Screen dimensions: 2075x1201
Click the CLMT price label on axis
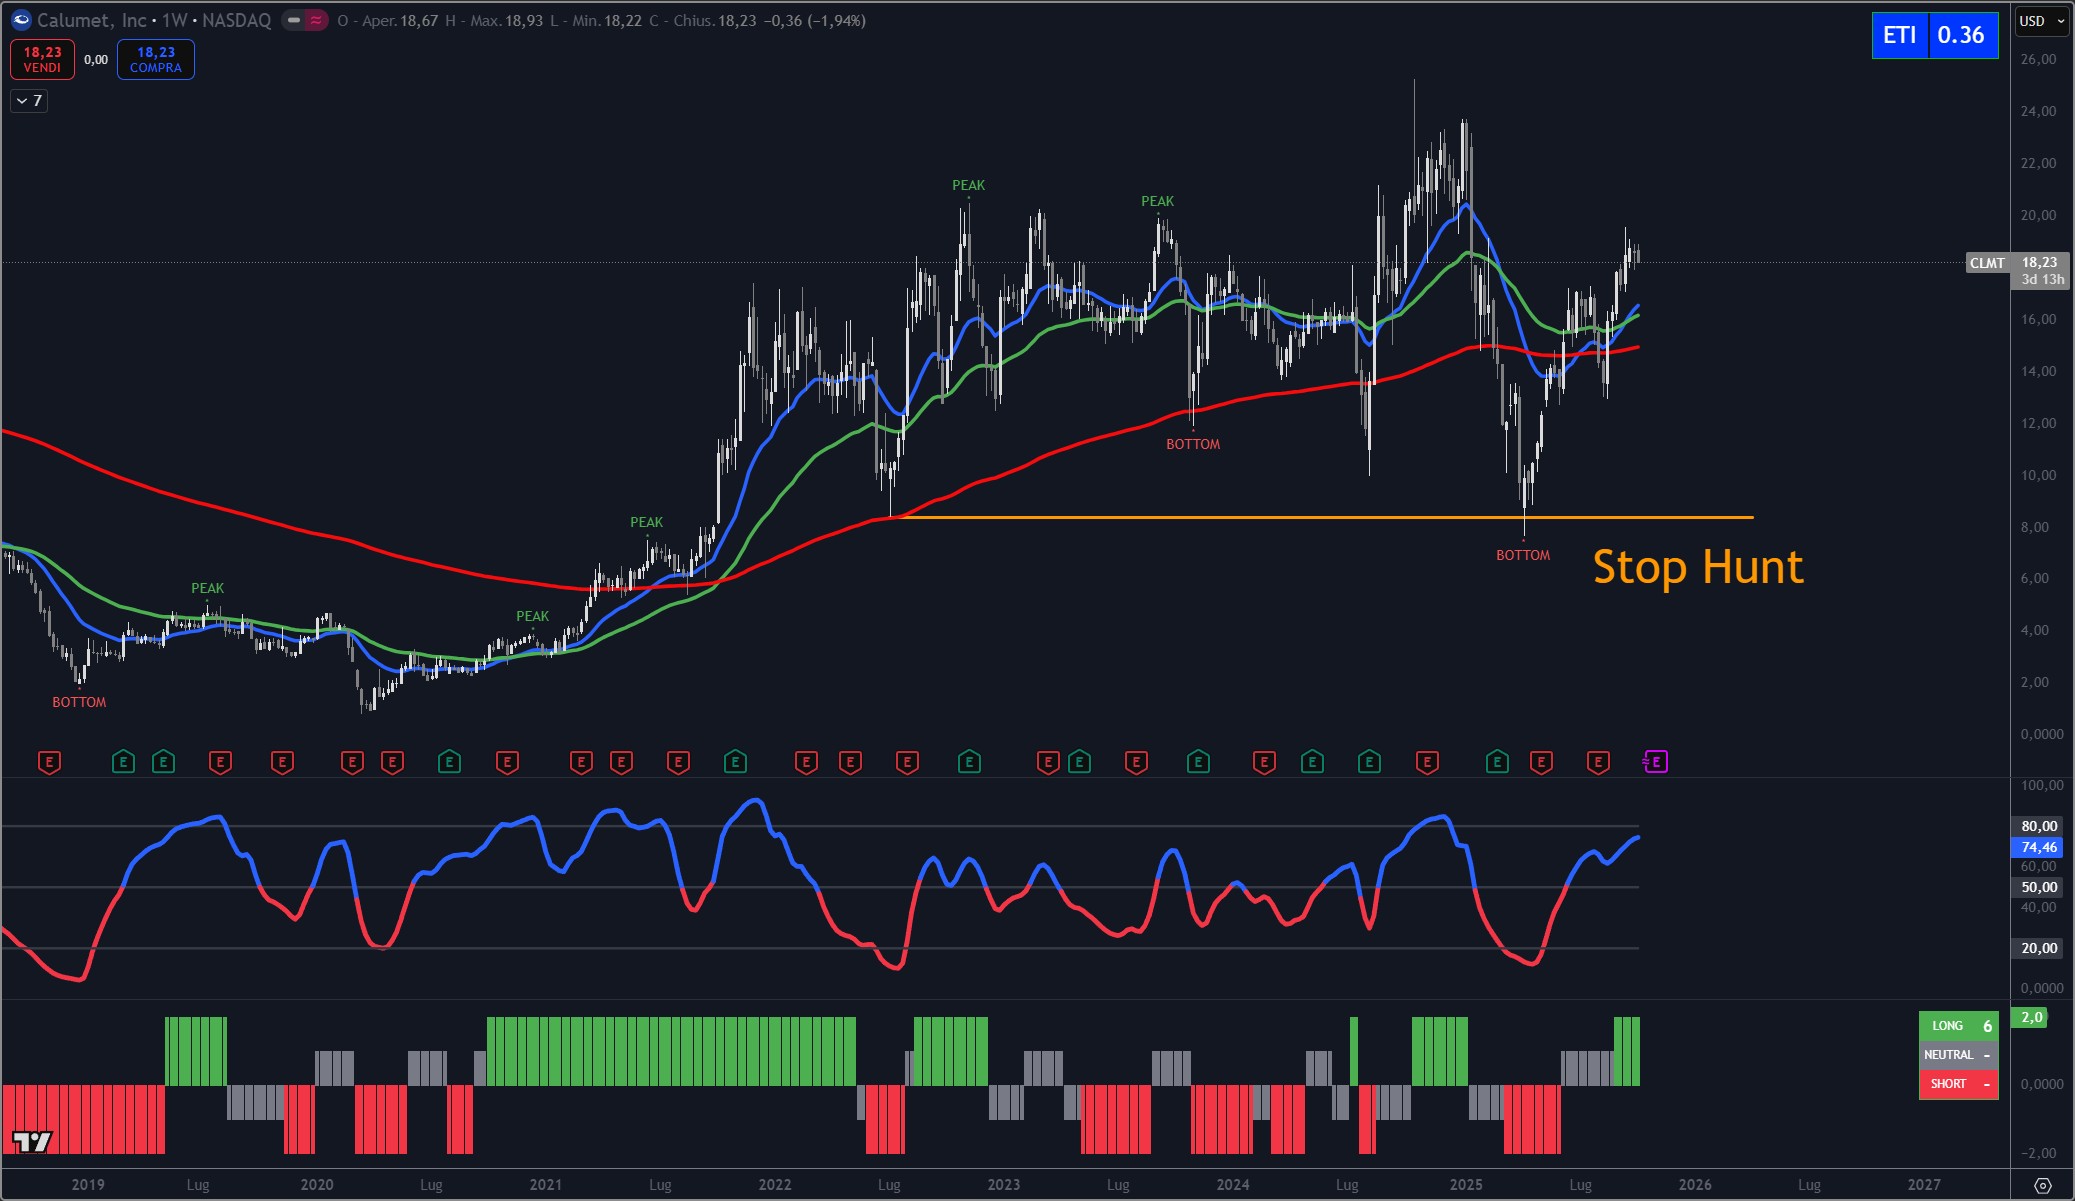[1987, 263]
